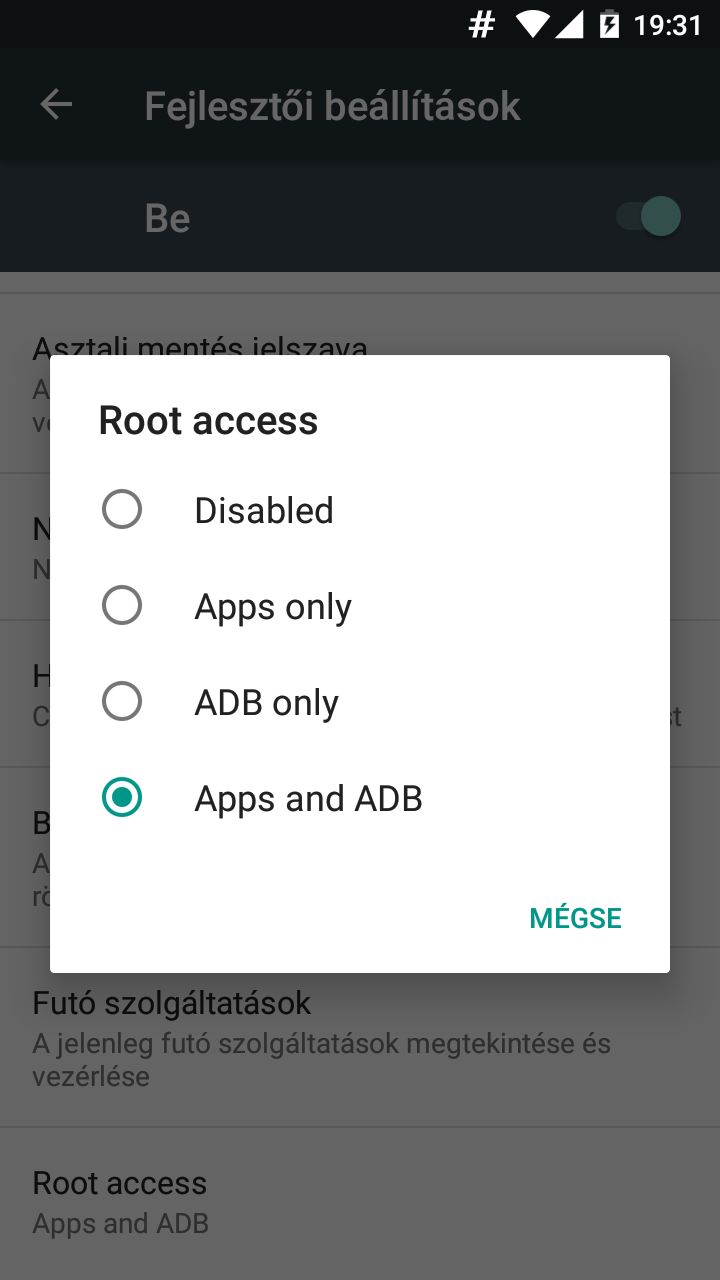The width and height of the screenshot is (720, 1280).
Task: Choose the Apps and ADB label
Action: 308,799
